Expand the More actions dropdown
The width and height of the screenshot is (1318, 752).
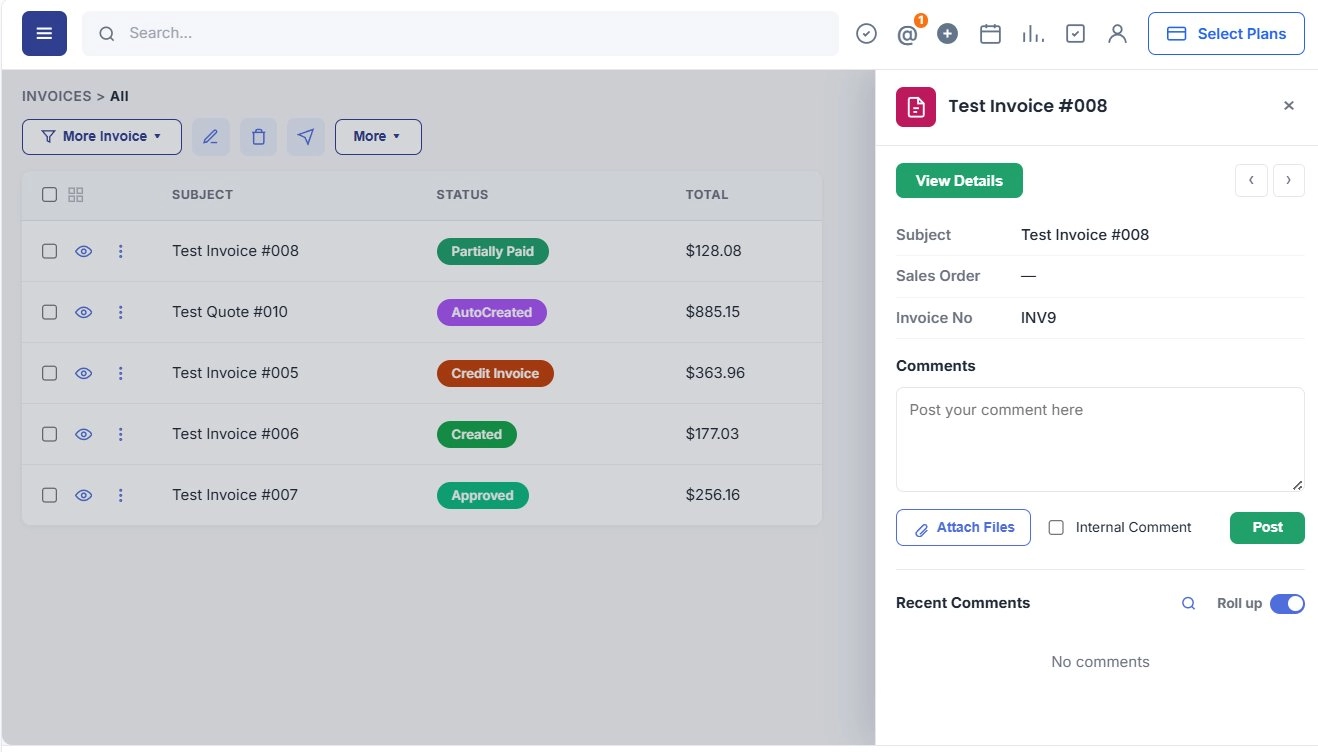pyautogui.click(x=378, y=137)
